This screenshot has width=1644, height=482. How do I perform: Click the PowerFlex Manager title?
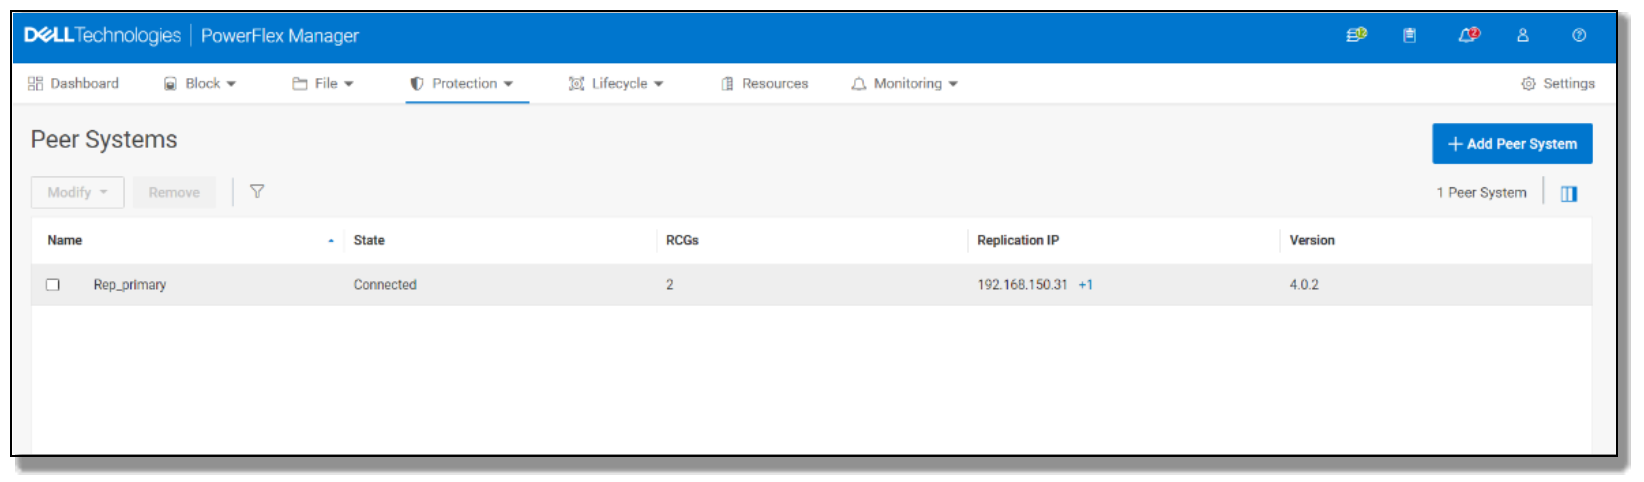coord(280,36)
